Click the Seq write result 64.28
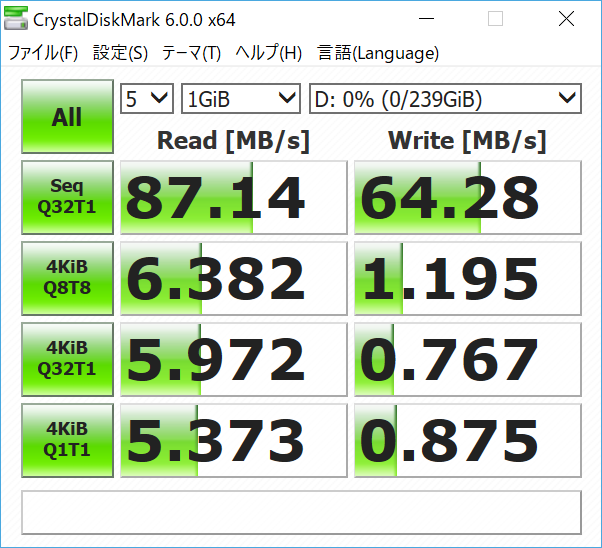This screenshot has height=548, width=602. point(467,197)
